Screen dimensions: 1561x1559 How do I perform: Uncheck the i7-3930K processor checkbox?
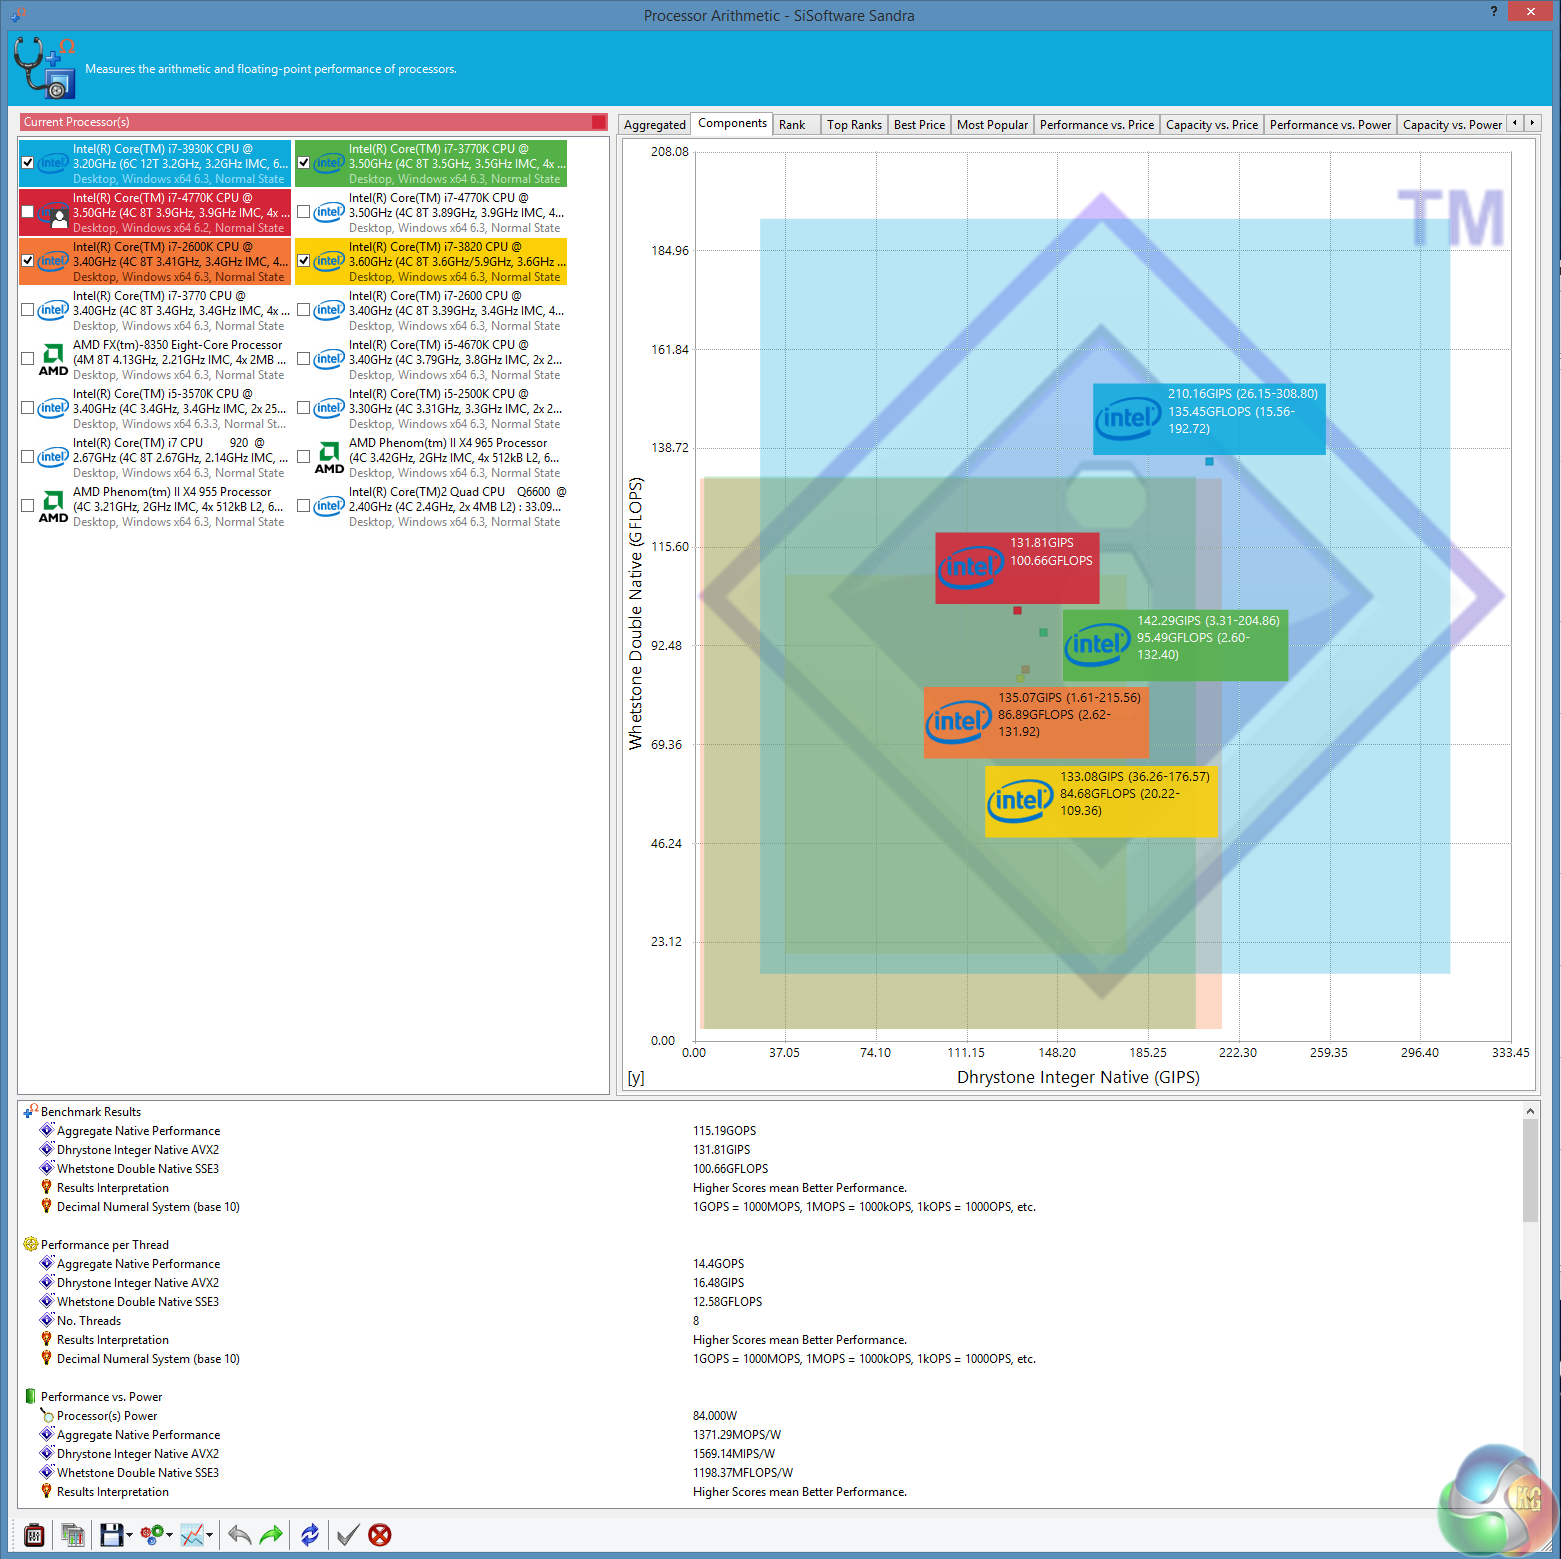click(28, 163)
